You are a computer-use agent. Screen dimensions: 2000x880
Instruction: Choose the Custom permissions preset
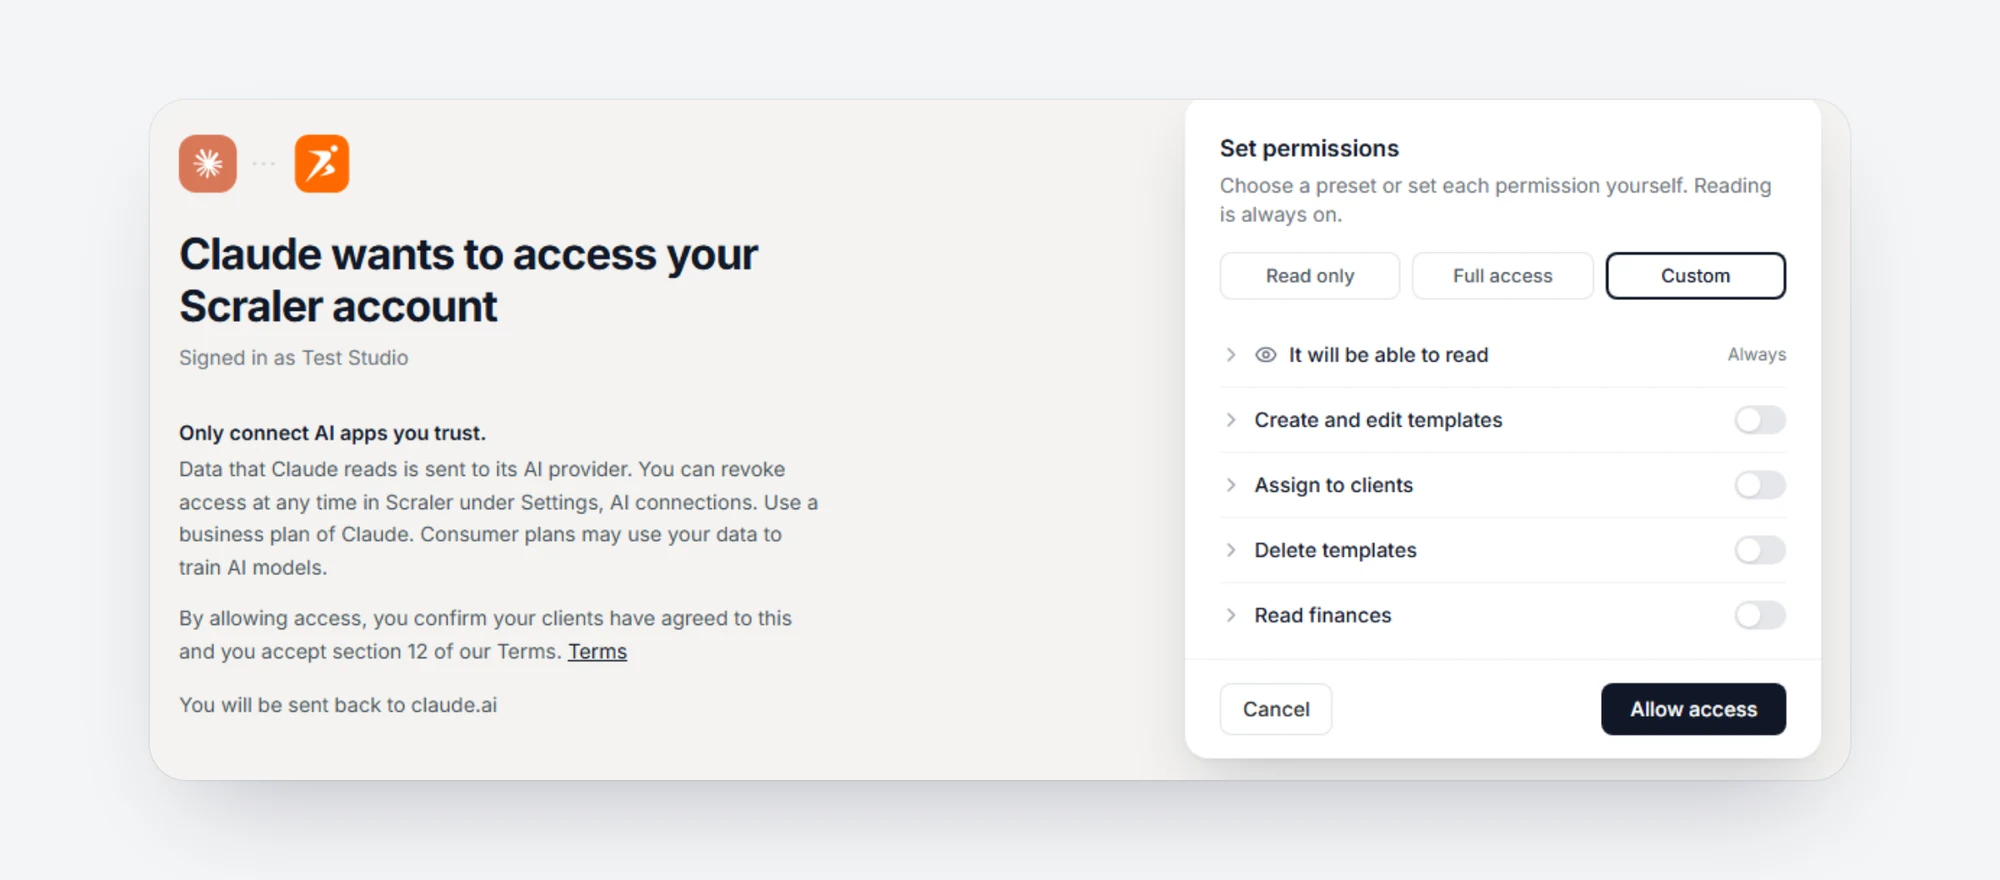click(1696, 276)
